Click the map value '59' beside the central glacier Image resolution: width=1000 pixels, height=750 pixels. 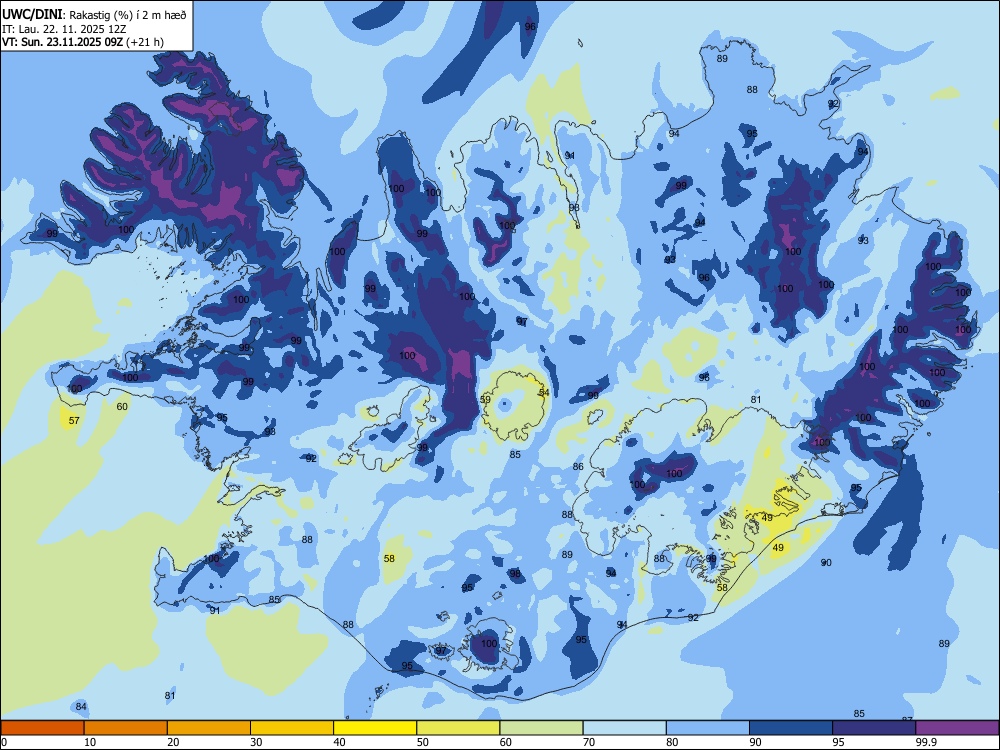[485, 400]
